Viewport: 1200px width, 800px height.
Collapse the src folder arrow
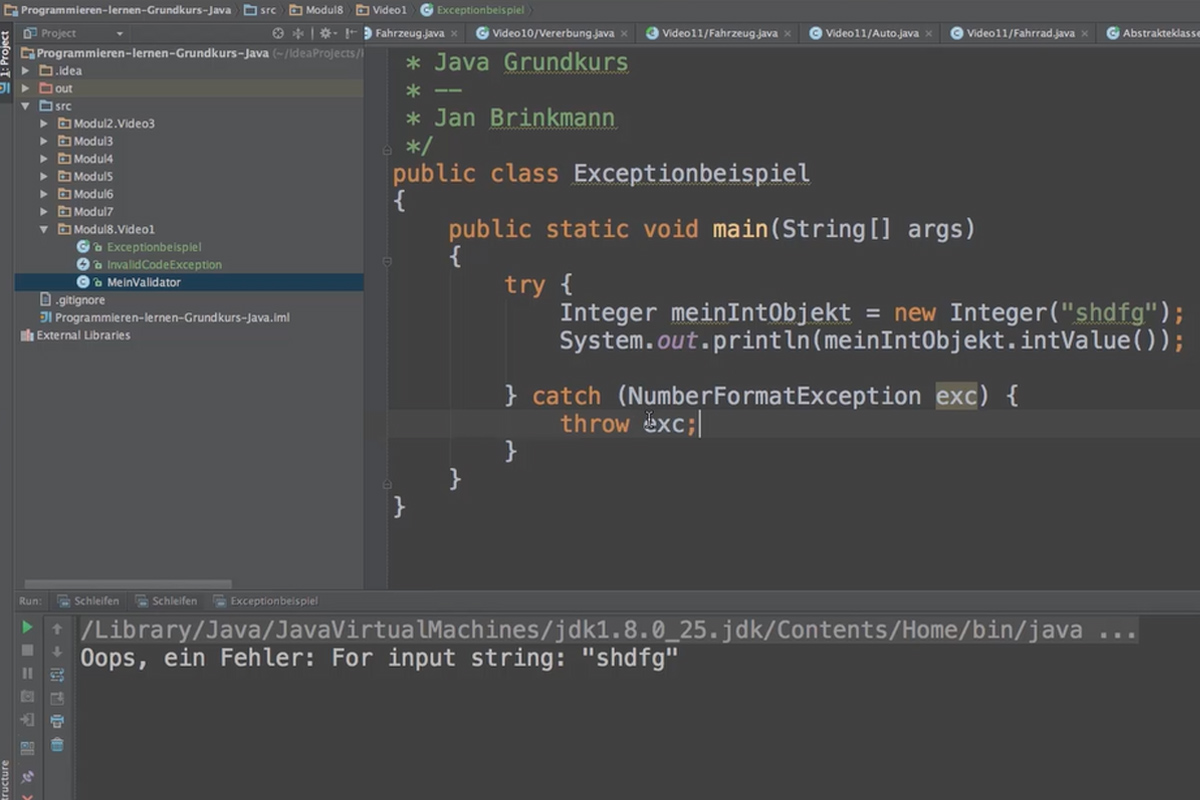click(26, 106)
